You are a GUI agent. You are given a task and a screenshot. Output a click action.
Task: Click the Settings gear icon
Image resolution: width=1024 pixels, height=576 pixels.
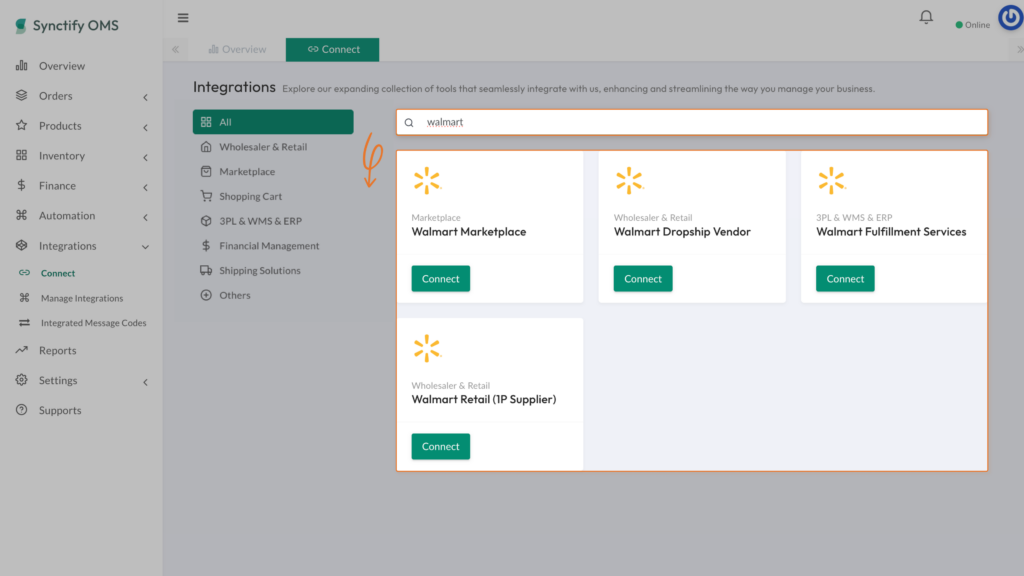click(22, 380)
